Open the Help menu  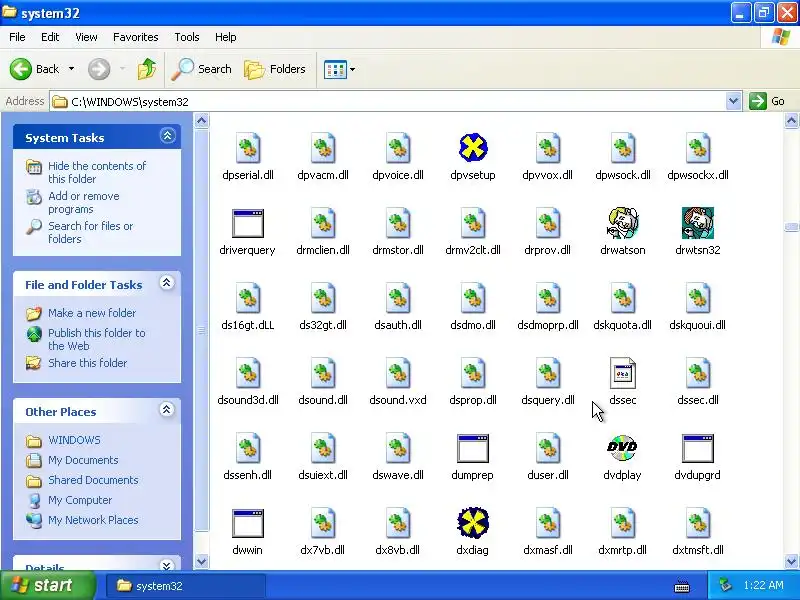[226, 37]
